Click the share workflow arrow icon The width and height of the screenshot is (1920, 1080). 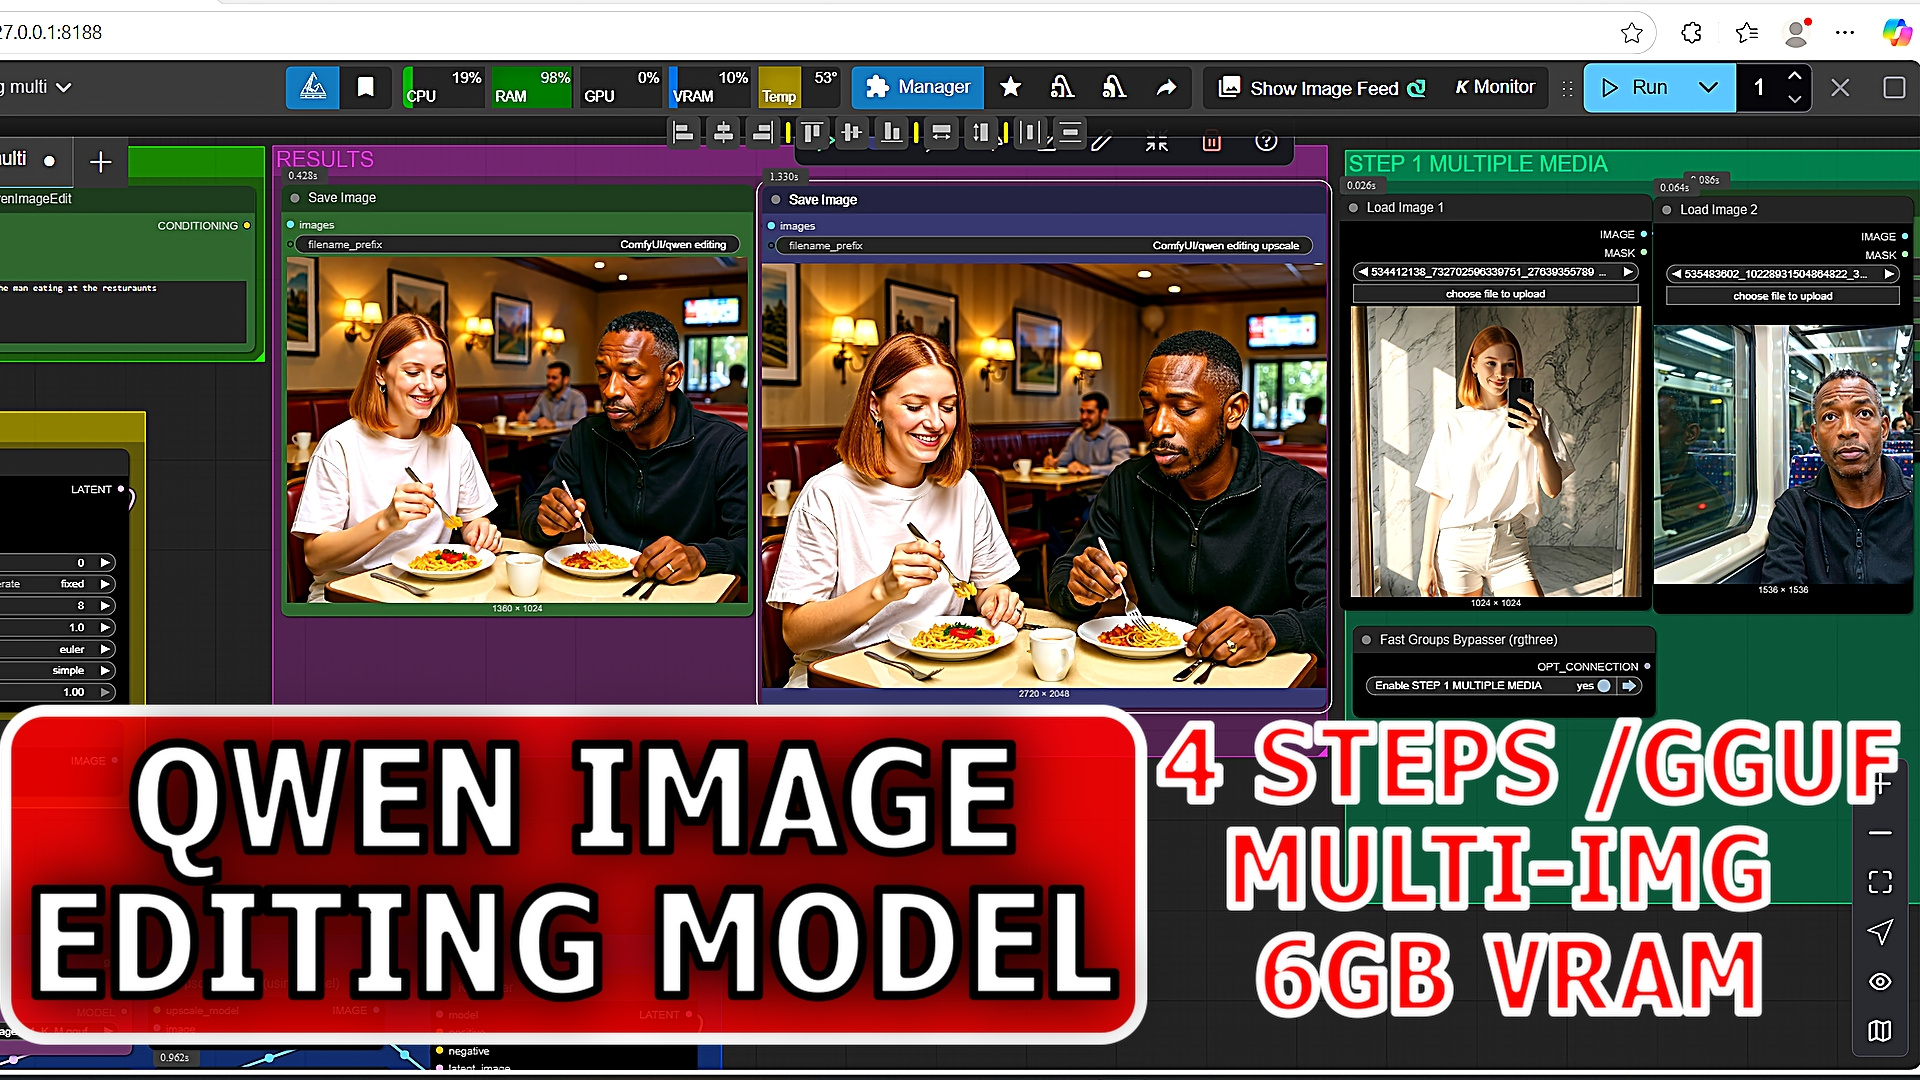tap(1166, 88)
